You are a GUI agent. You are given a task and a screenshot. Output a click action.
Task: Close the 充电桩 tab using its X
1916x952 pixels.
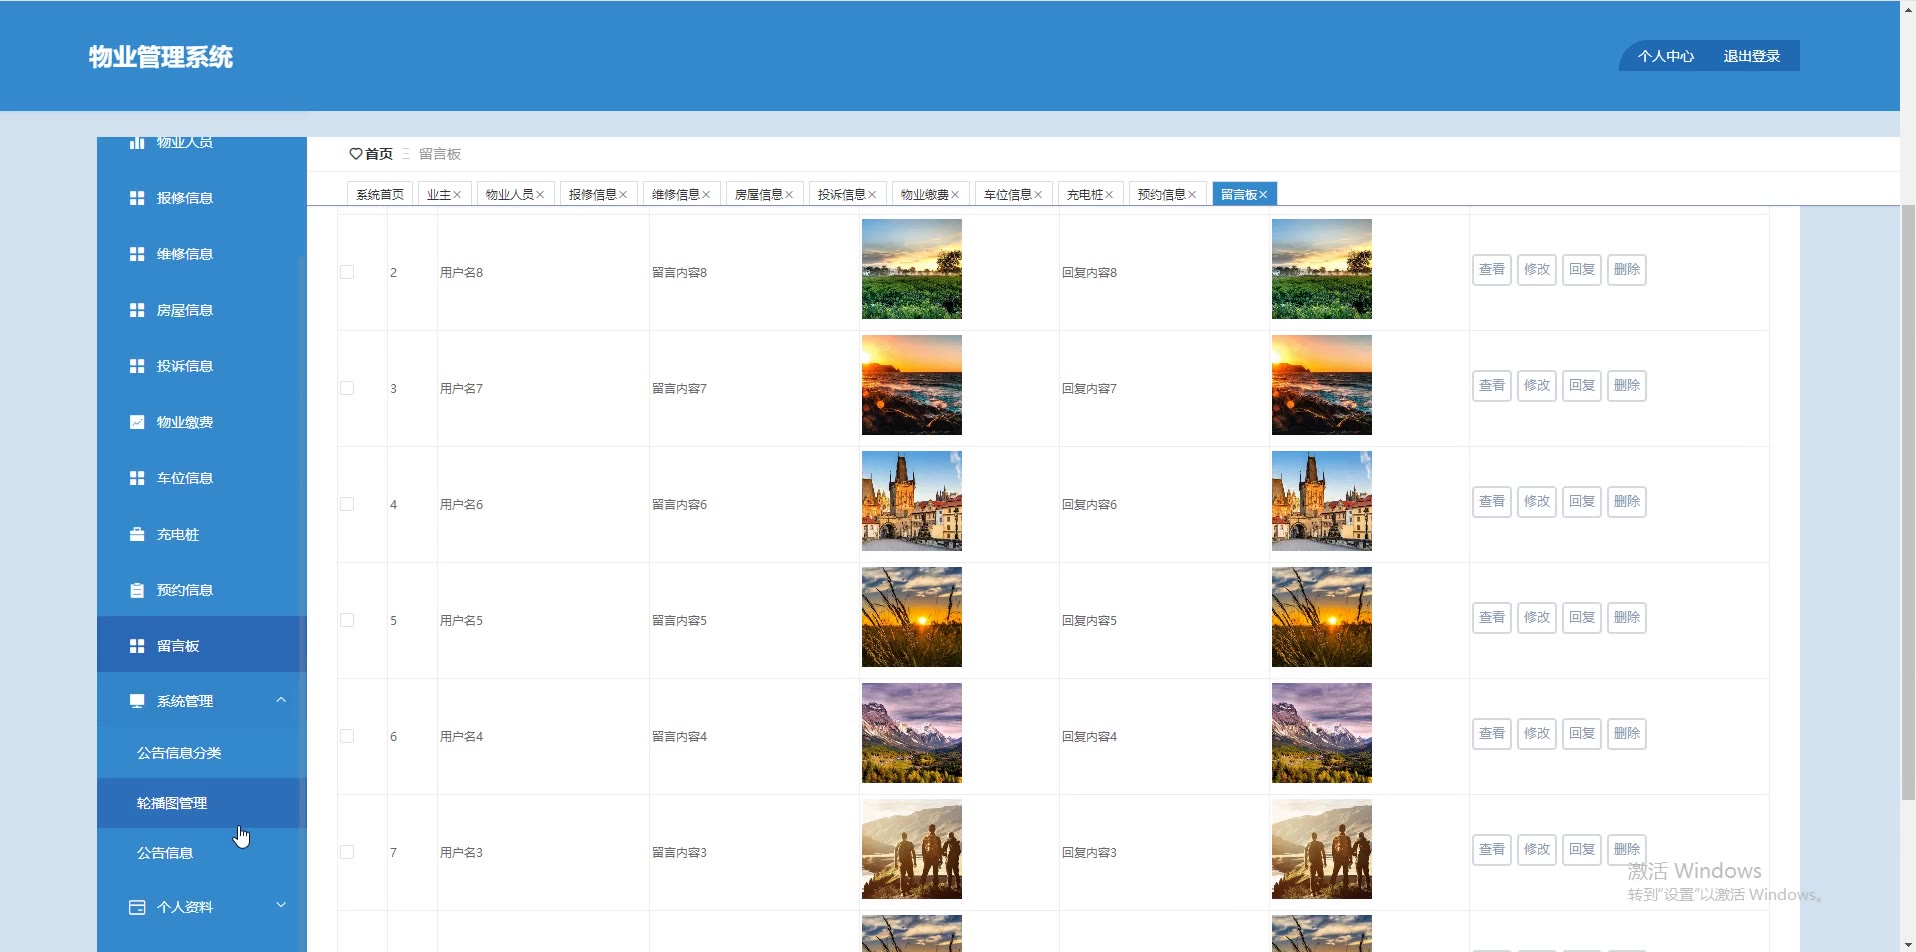click(1109, 195)
